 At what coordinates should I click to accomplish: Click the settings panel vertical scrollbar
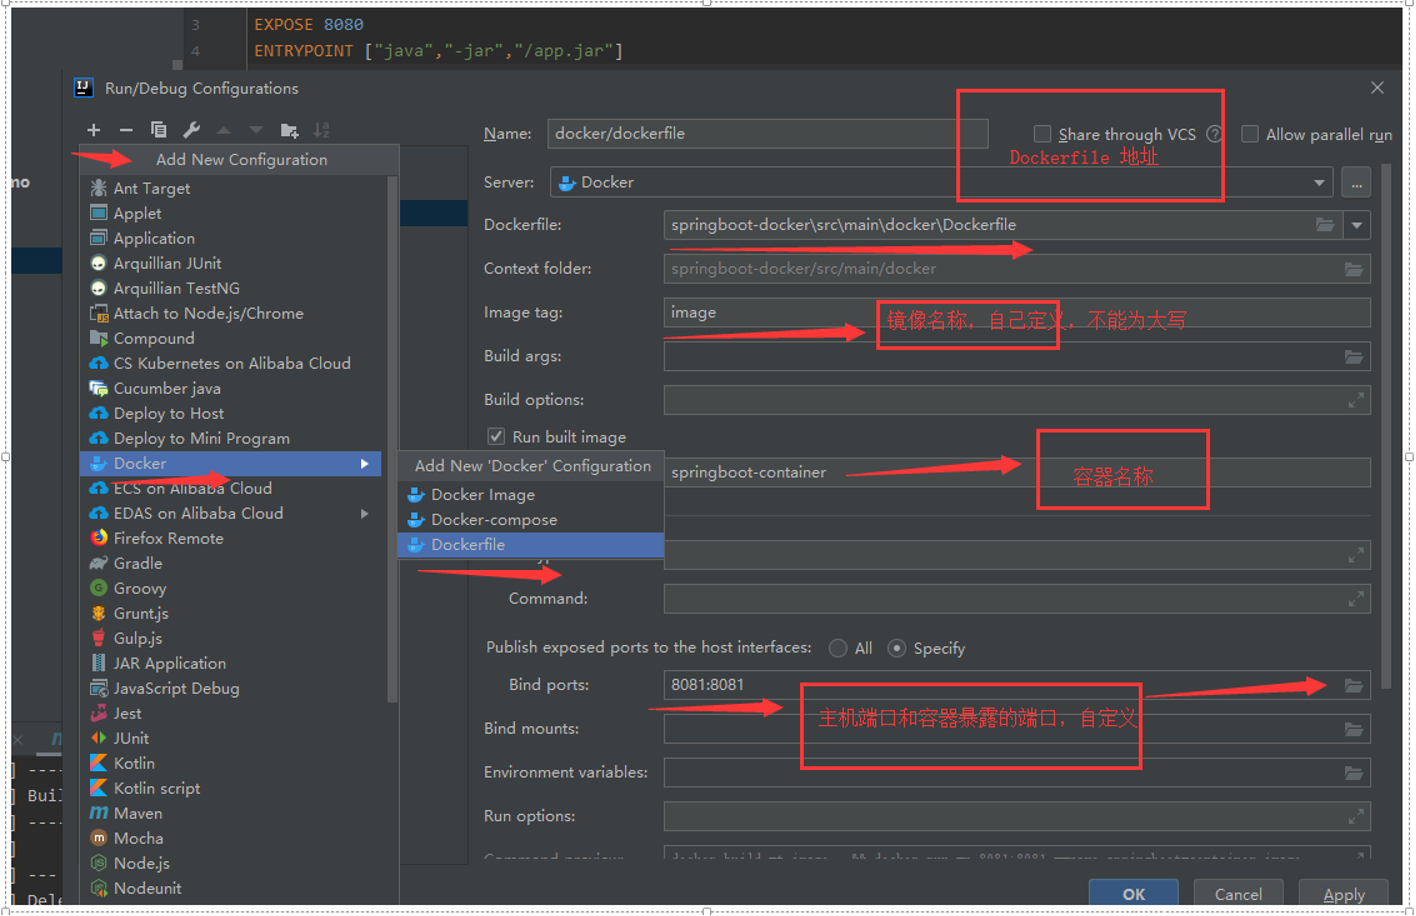coord(1386,427)
